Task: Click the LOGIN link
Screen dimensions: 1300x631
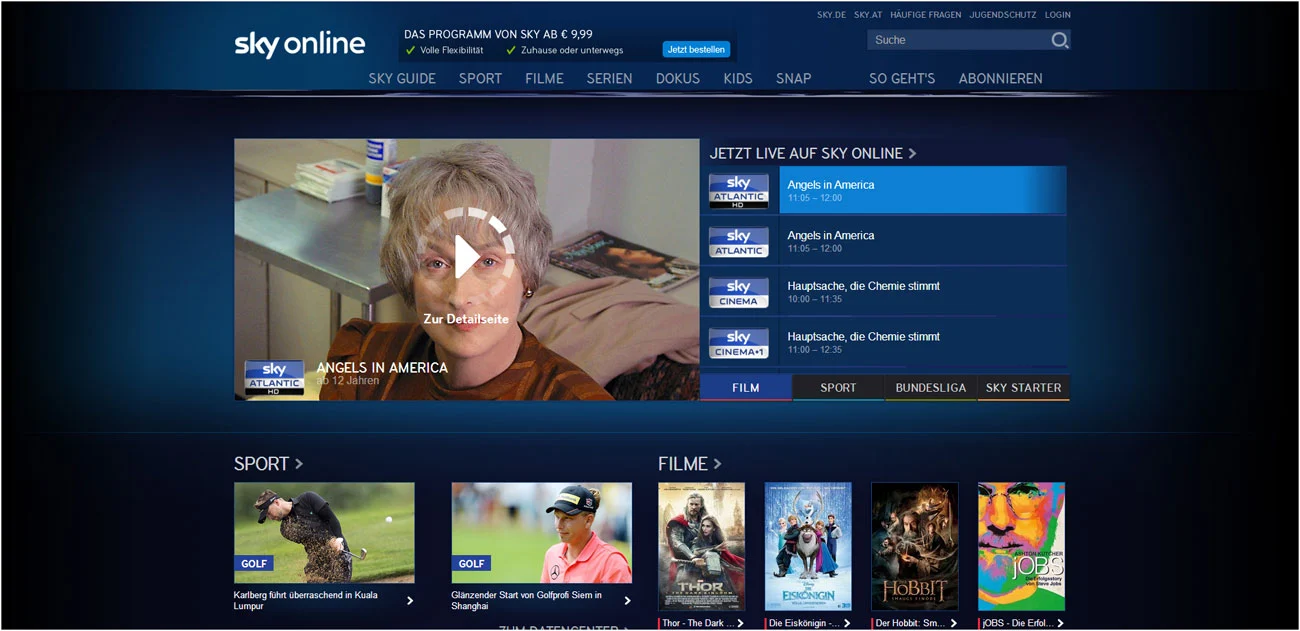Action: 1058,15
